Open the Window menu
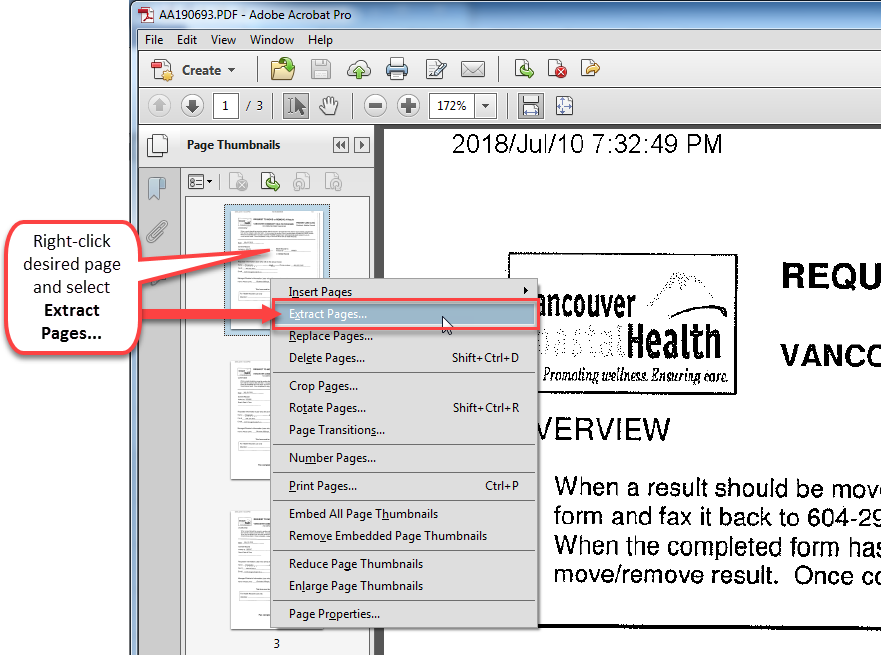Viewport: 881px width, 655px height. pyautogui.click(x=272, y=40)
